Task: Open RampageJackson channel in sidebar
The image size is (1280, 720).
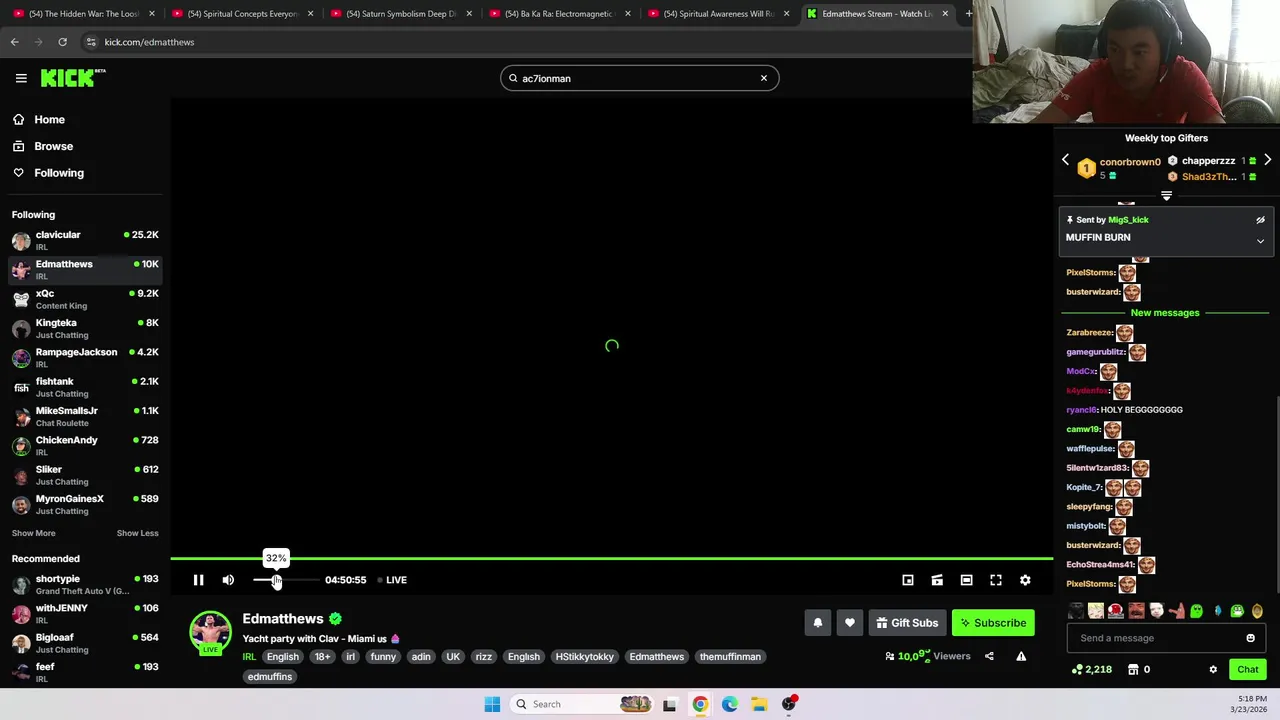Action: pos(85,357)
